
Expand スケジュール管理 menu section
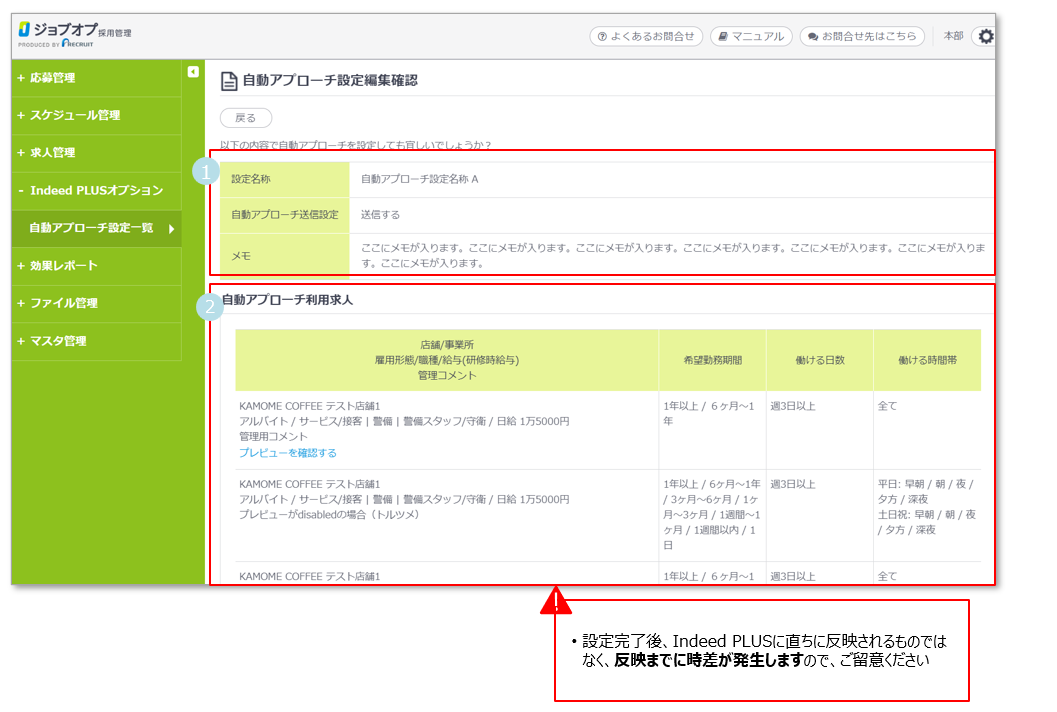[x=68, y=116]
